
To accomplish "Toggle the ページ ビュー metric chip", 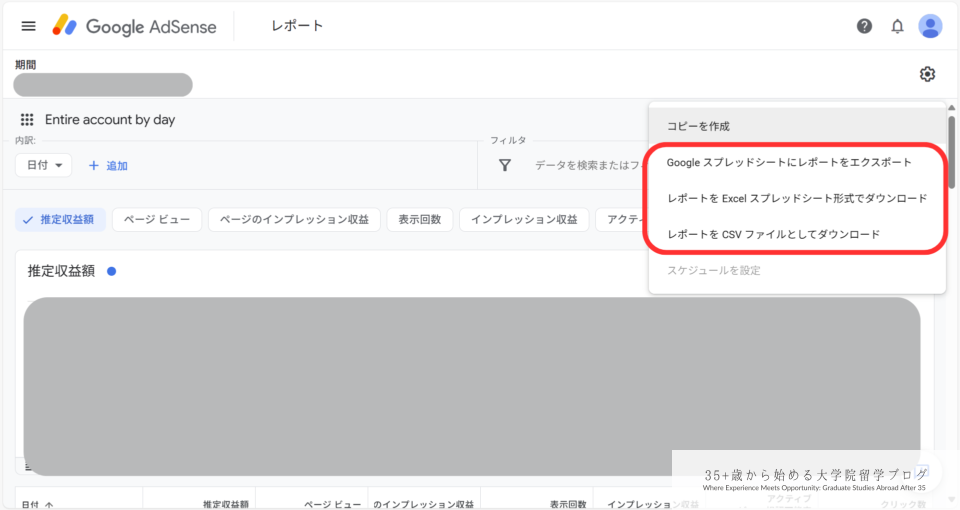I will point(157,219).
